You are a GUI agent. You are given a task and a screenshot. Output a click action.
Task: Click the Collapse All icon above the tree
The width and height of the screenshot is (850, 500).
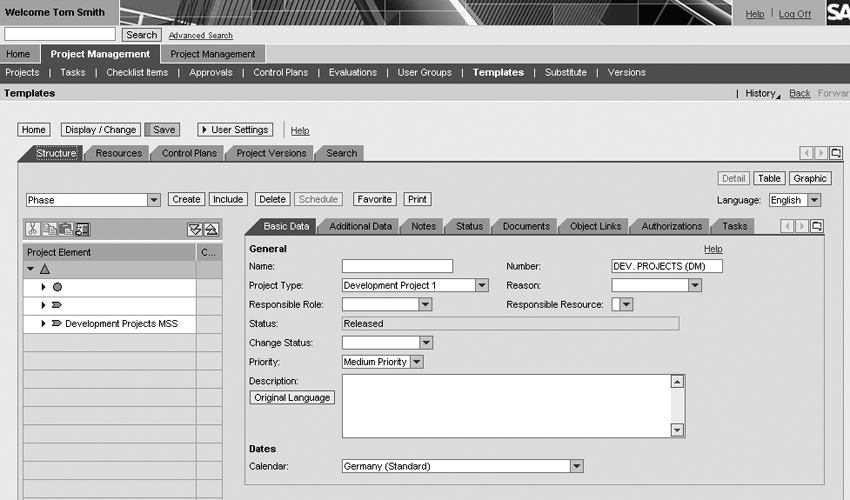(210, 229)
